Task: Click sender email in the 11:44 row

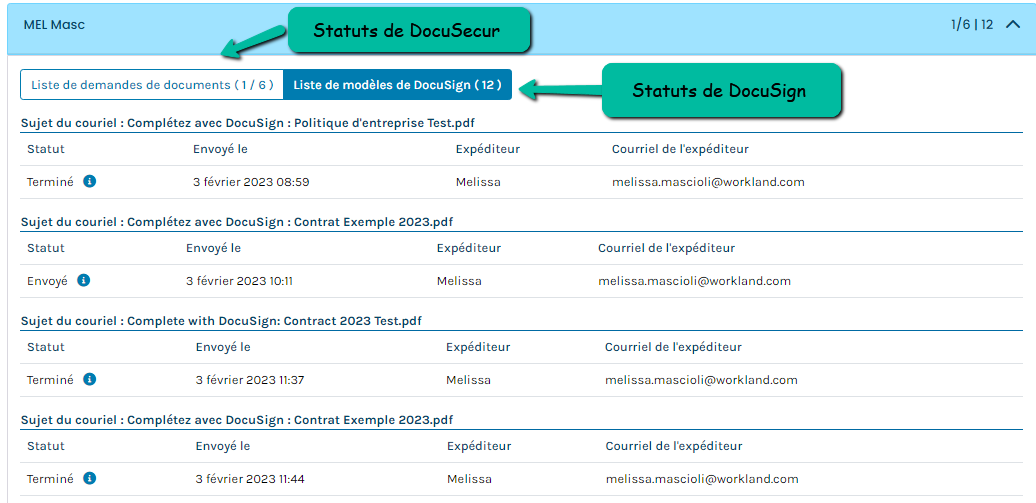Action: click(702, 480)
